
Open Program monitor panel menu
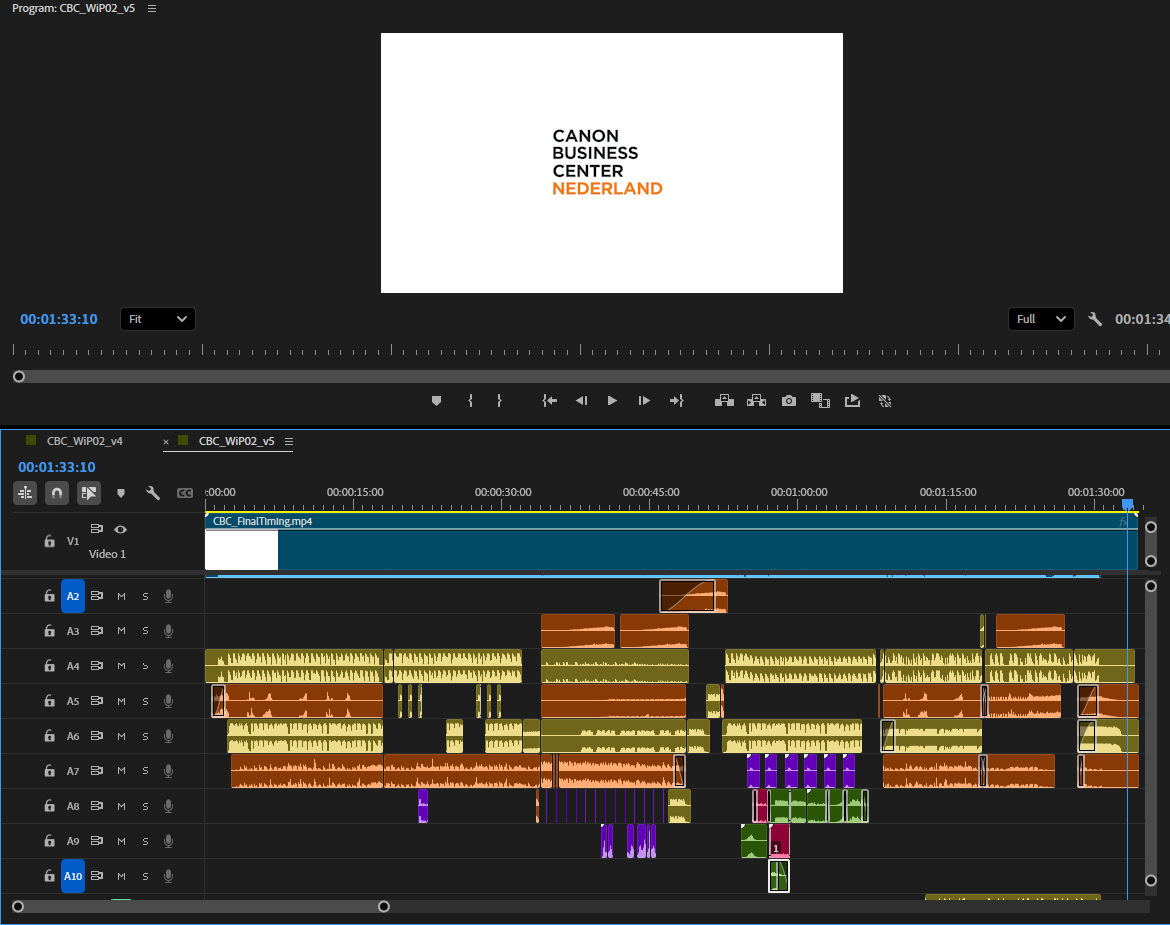[152, 8]
